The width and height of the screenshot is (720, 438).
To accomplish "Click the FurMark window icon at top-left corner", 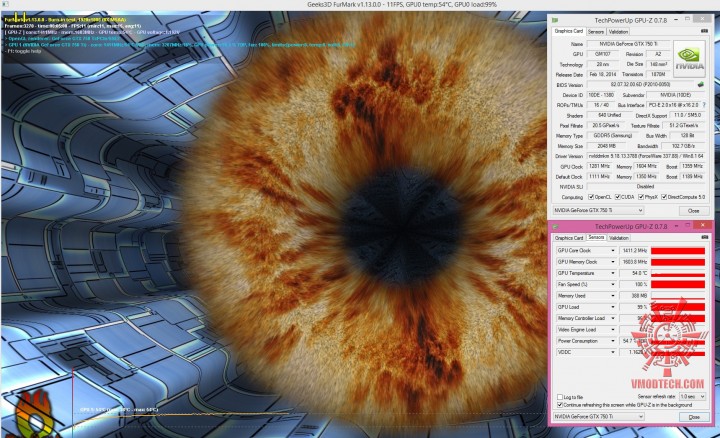I will 5,4.
